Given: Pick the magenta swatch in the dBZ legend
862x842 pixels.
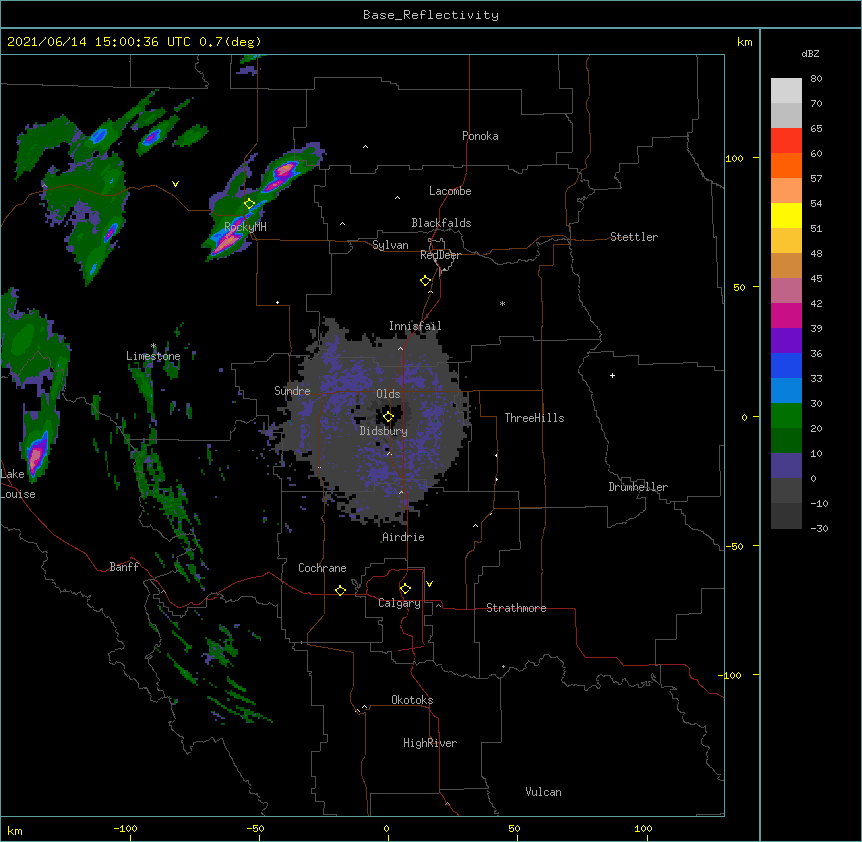Looking at the screenshot, I should click(786, 315).
